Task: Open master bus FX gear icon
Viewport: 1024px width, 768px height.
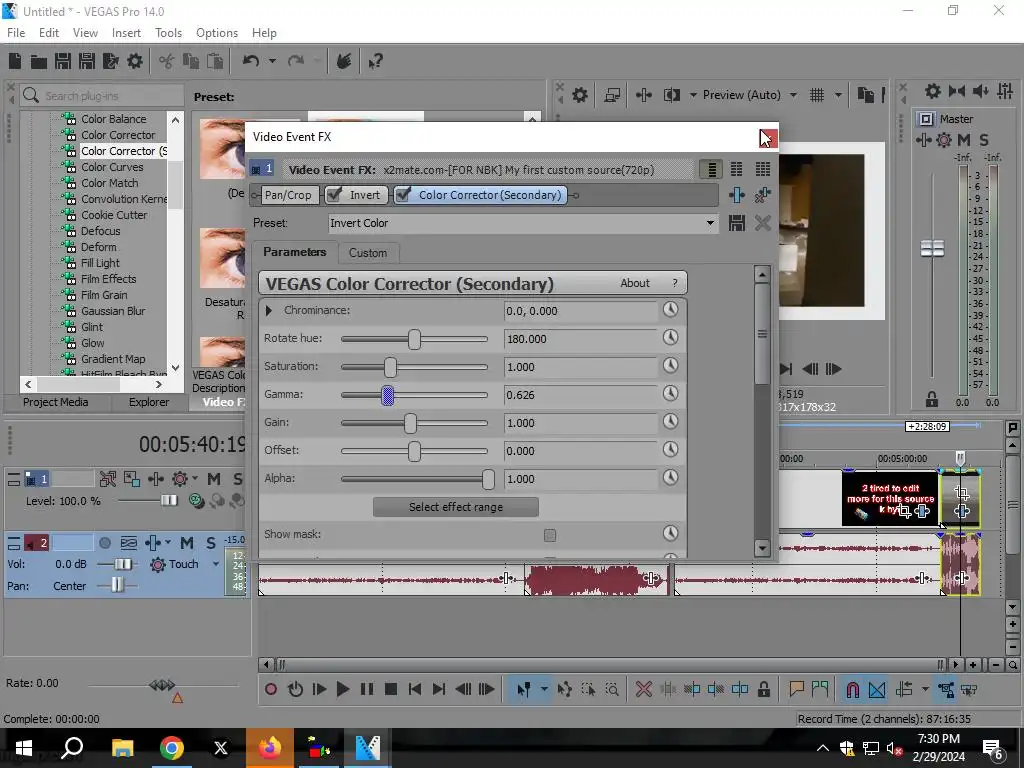Action: click(x=944, y=140)
